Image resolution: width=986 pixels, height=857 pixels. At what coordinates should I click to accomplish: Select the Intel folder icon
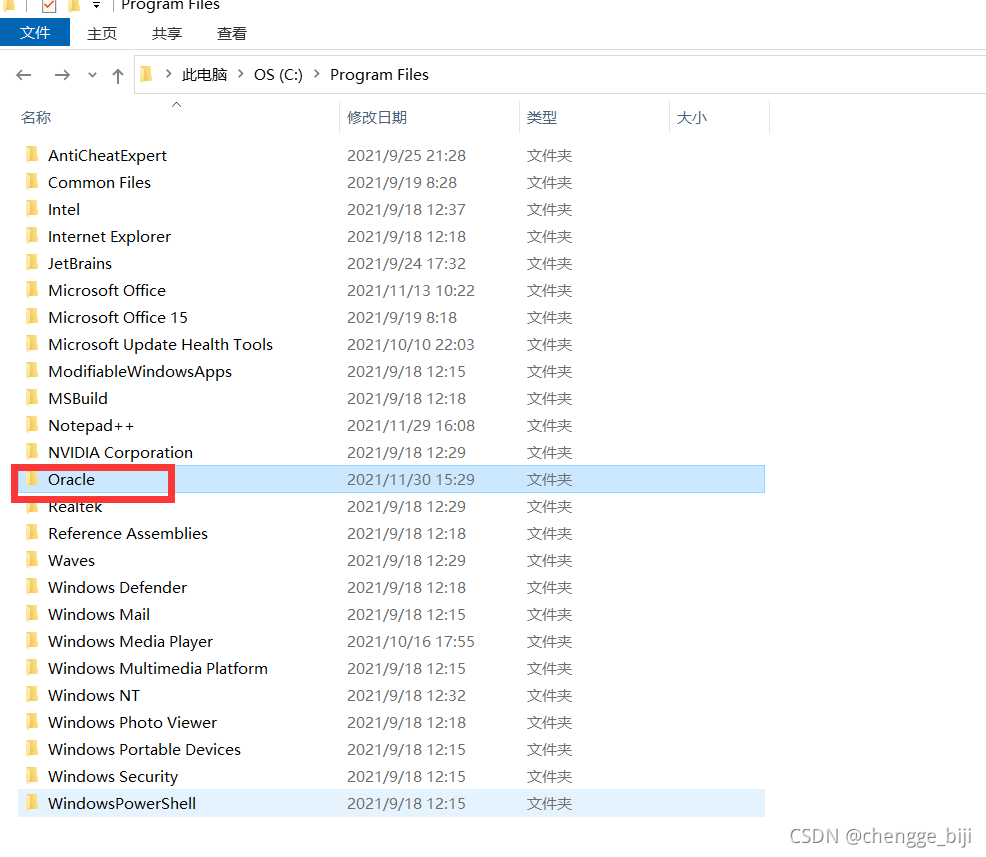pyautogui.click(x=32, y=209)
